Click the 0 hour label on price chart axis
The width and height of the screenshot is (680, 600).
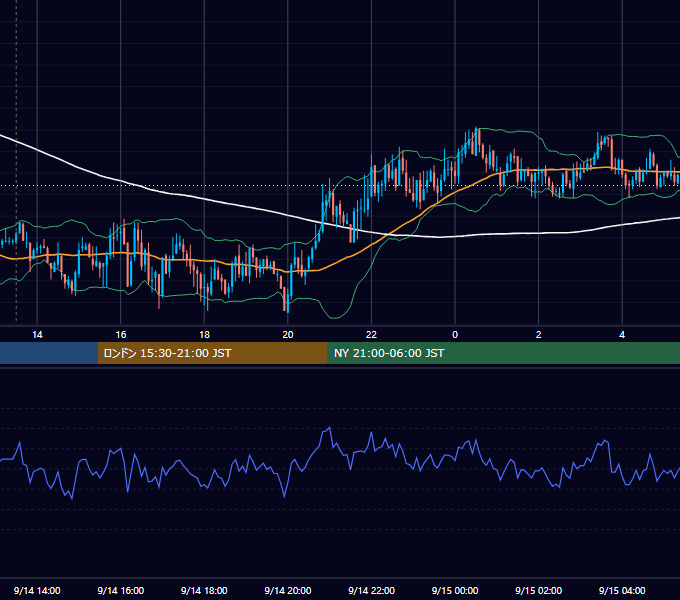pyautogui.click(x=455, y=335)
